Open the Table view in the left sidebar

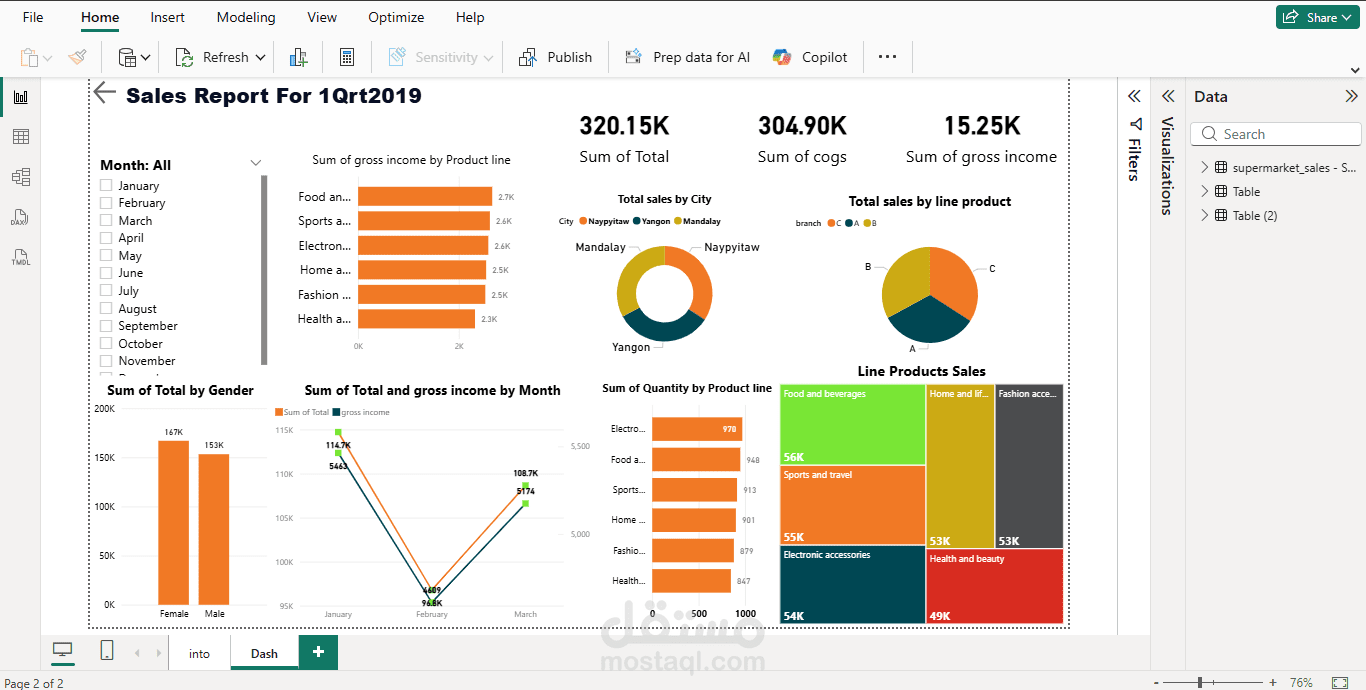(21, 136)
